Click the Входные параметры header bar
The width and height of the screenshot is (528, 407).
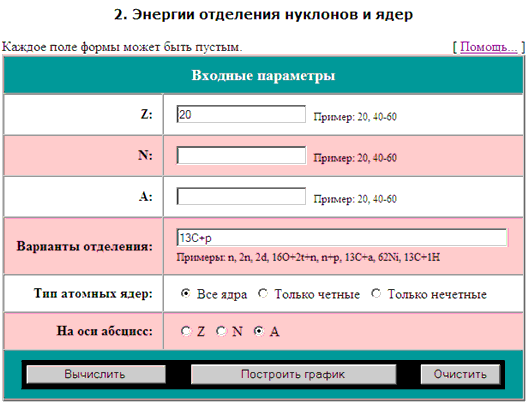click(263, 75)
